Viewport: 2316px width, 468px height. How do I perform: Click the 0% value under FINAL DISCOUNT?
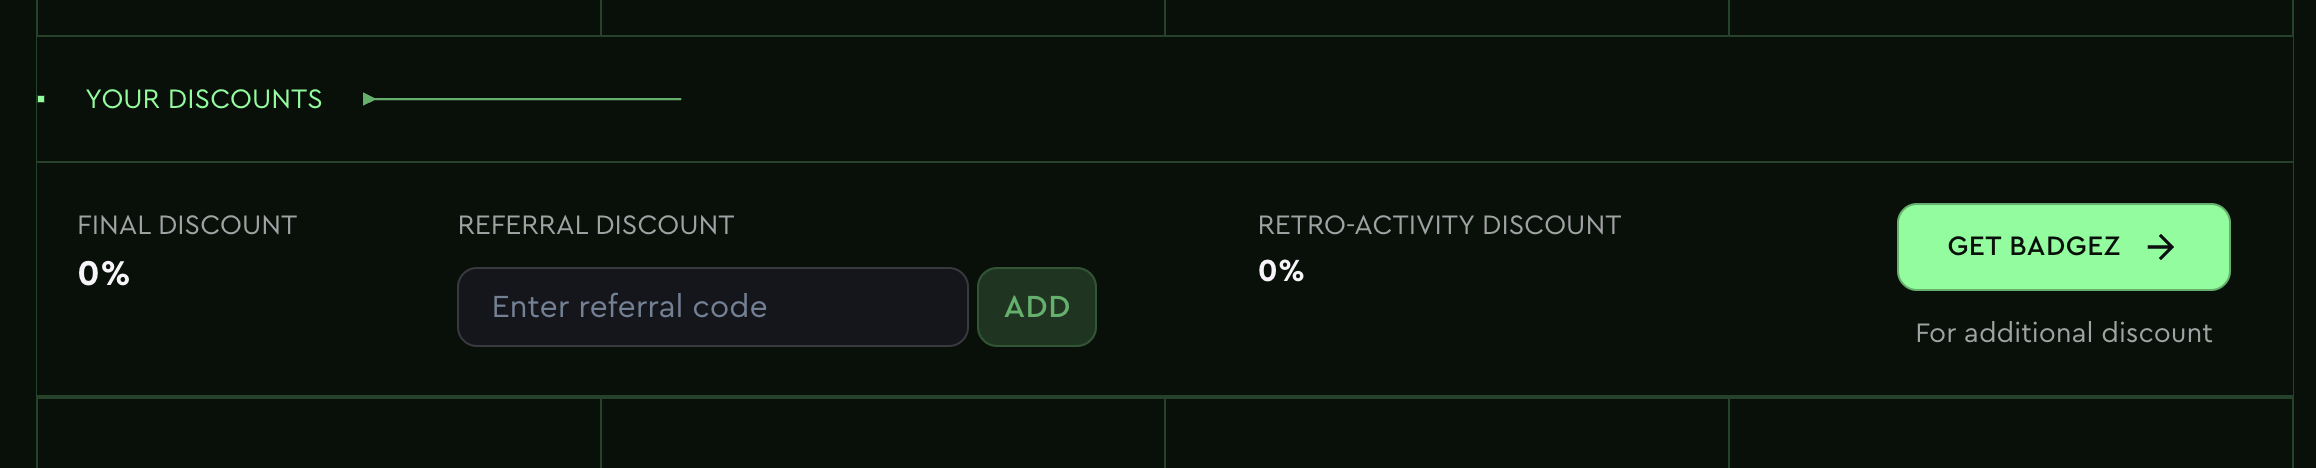[x=104, y=274]
